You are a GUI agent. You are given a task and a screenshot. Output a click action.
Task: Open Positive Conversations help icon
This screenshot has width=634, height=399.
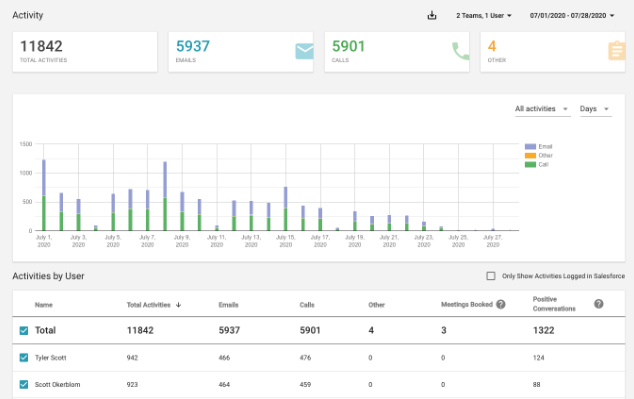coord(599,304)
